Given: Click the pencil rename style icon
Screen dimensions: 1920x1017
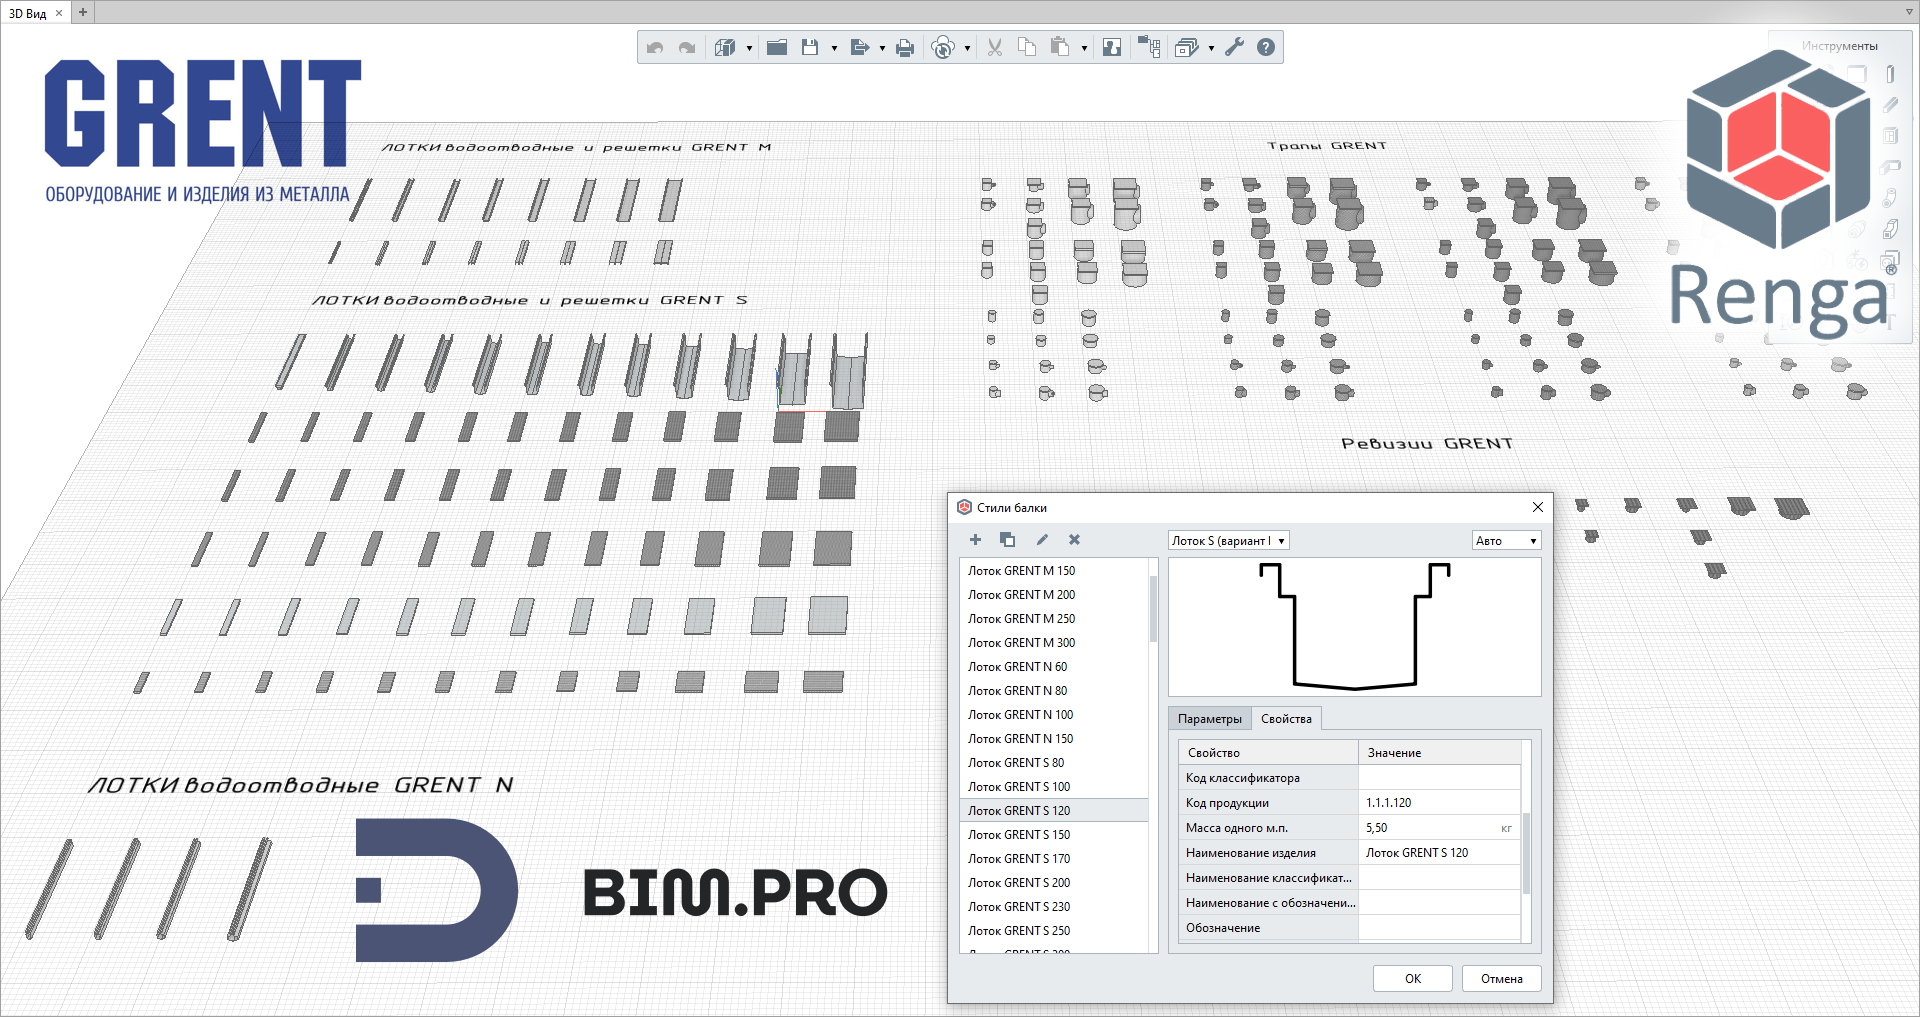Looking at the screenshot, I should (1042, 540).
